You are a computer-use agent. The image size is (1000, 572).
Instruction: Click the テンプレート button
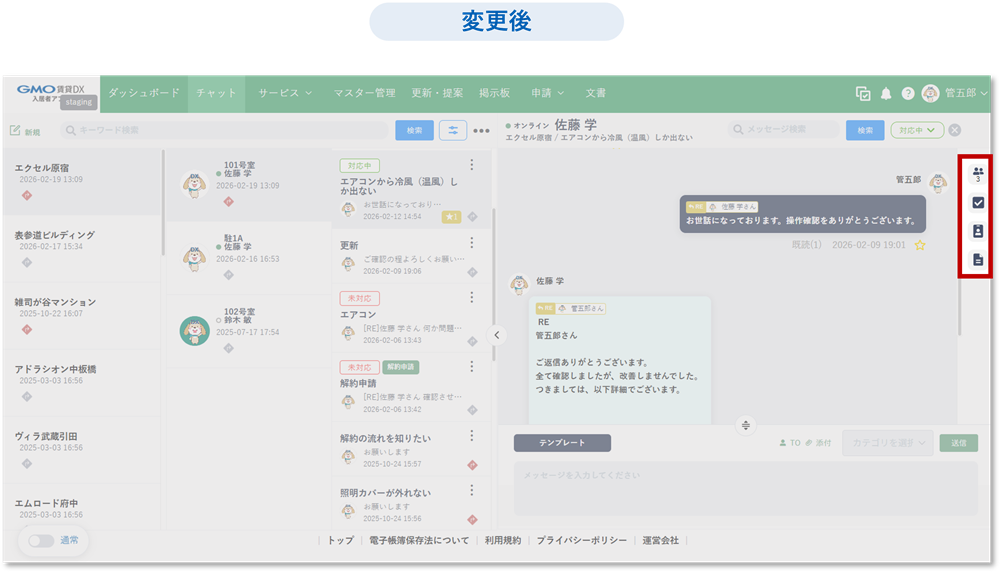[562, 443]
